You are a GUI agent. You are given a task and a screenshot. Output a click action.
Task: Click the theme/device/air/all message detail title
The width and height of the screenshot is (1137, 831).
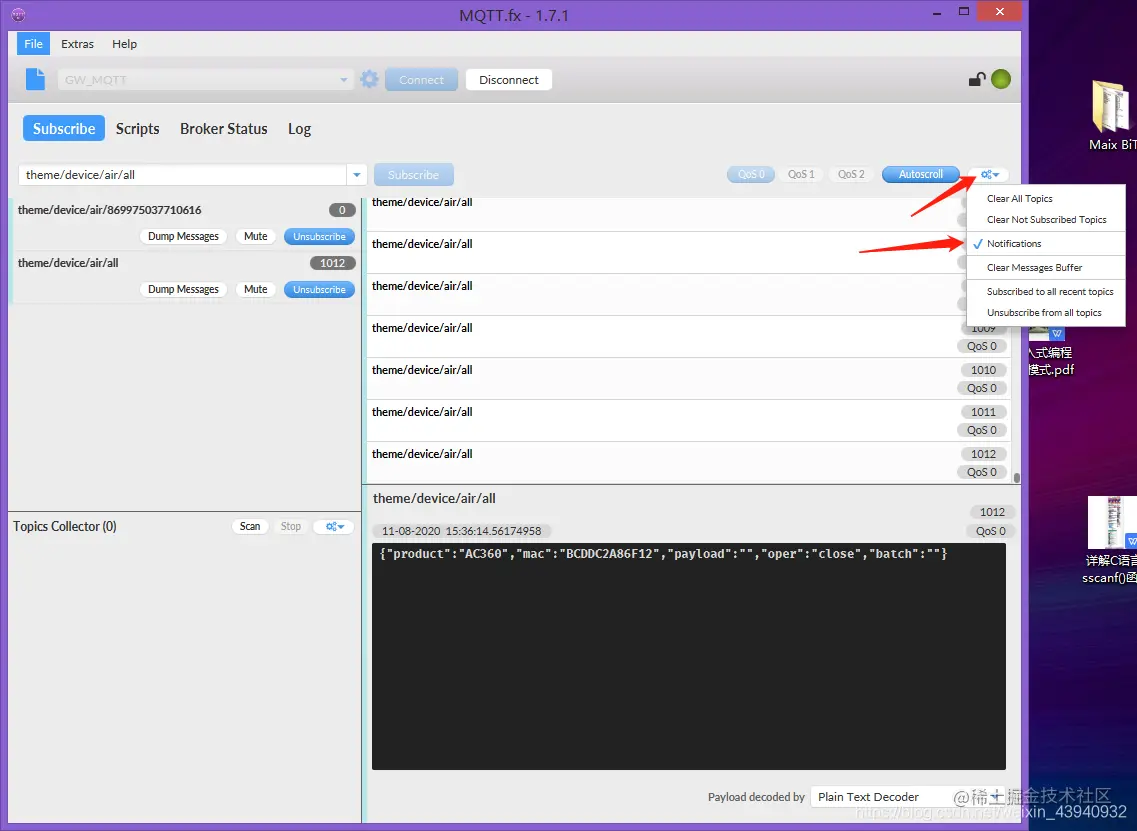click(x=434, y=498)
